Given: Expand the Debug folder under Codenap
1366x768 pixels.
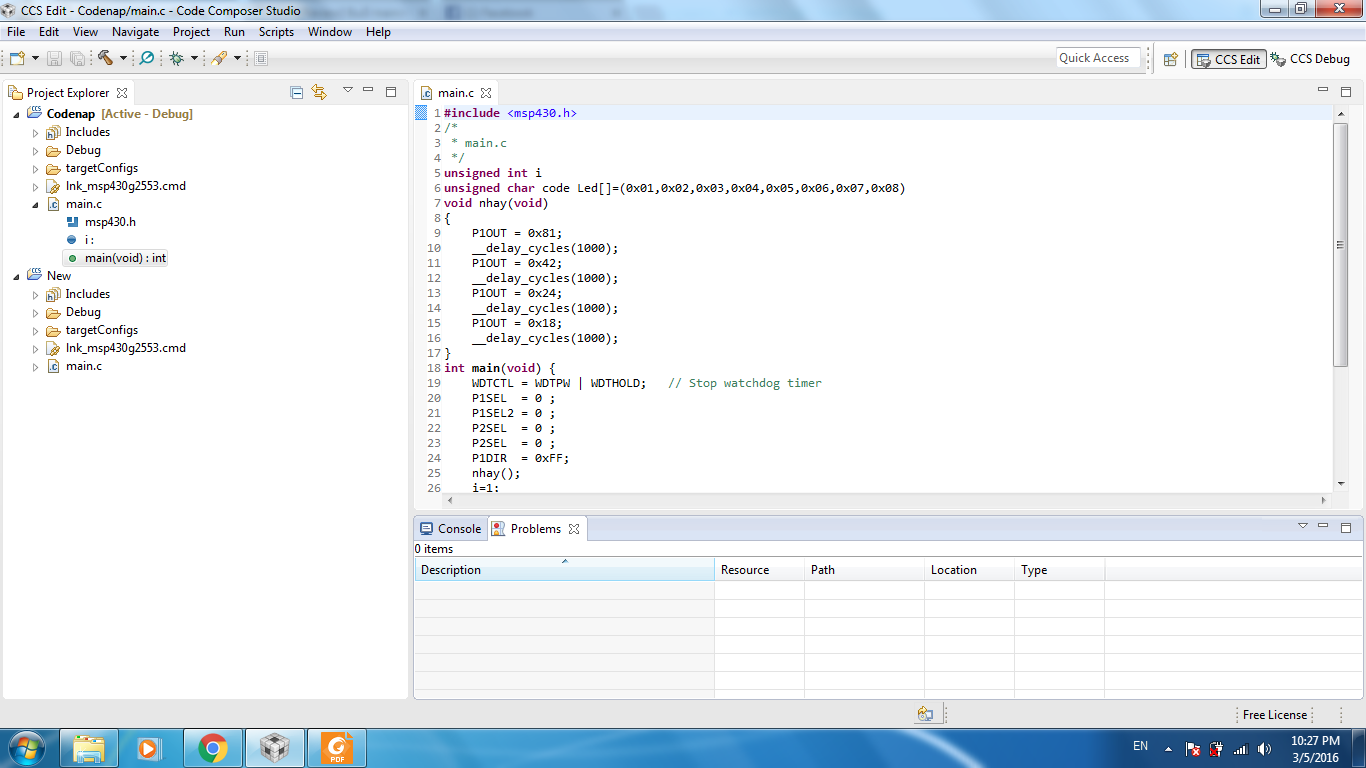Looking at the screenshot, I should [x=36, y=150].
